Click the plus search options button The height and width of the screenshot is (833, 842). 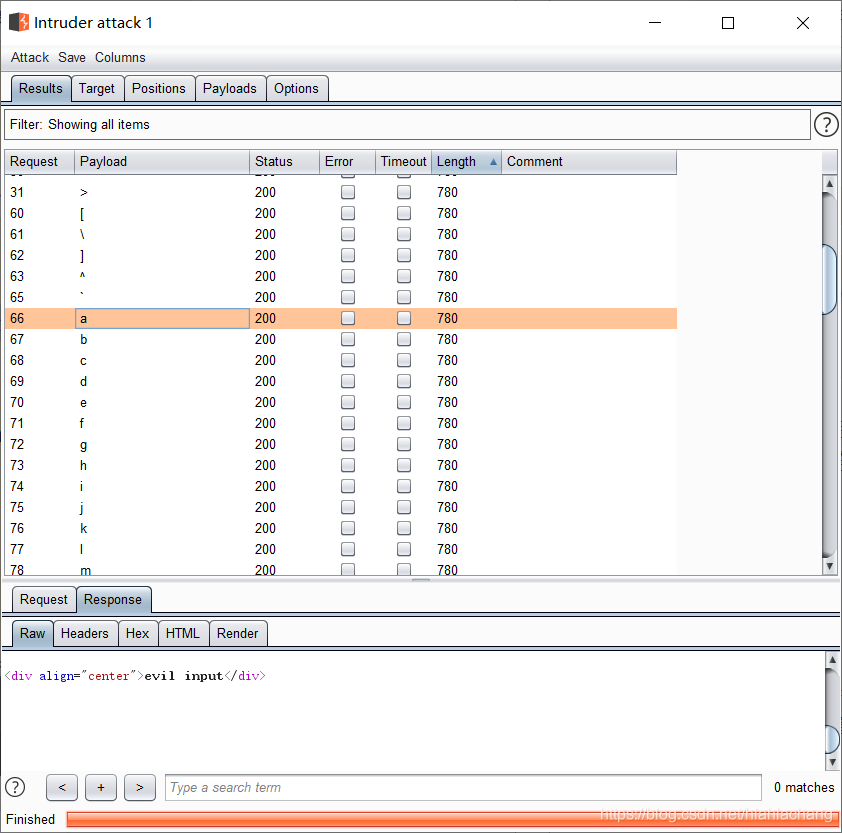101,787
